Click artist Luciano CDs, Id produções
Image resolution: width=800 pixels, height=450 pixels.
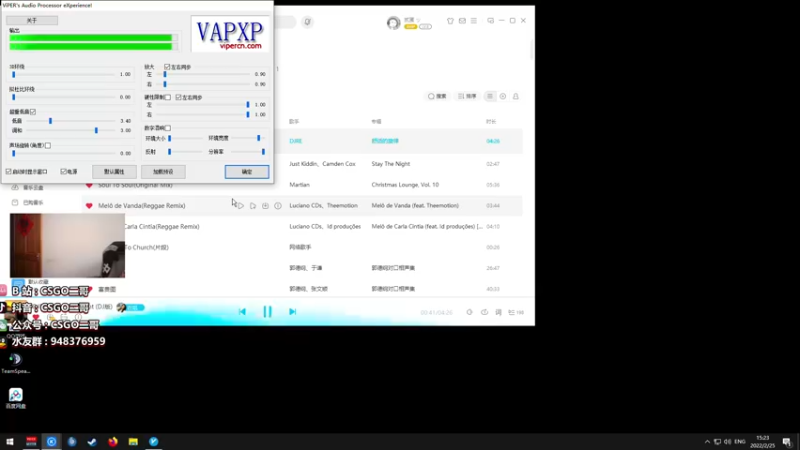point(325,227)
